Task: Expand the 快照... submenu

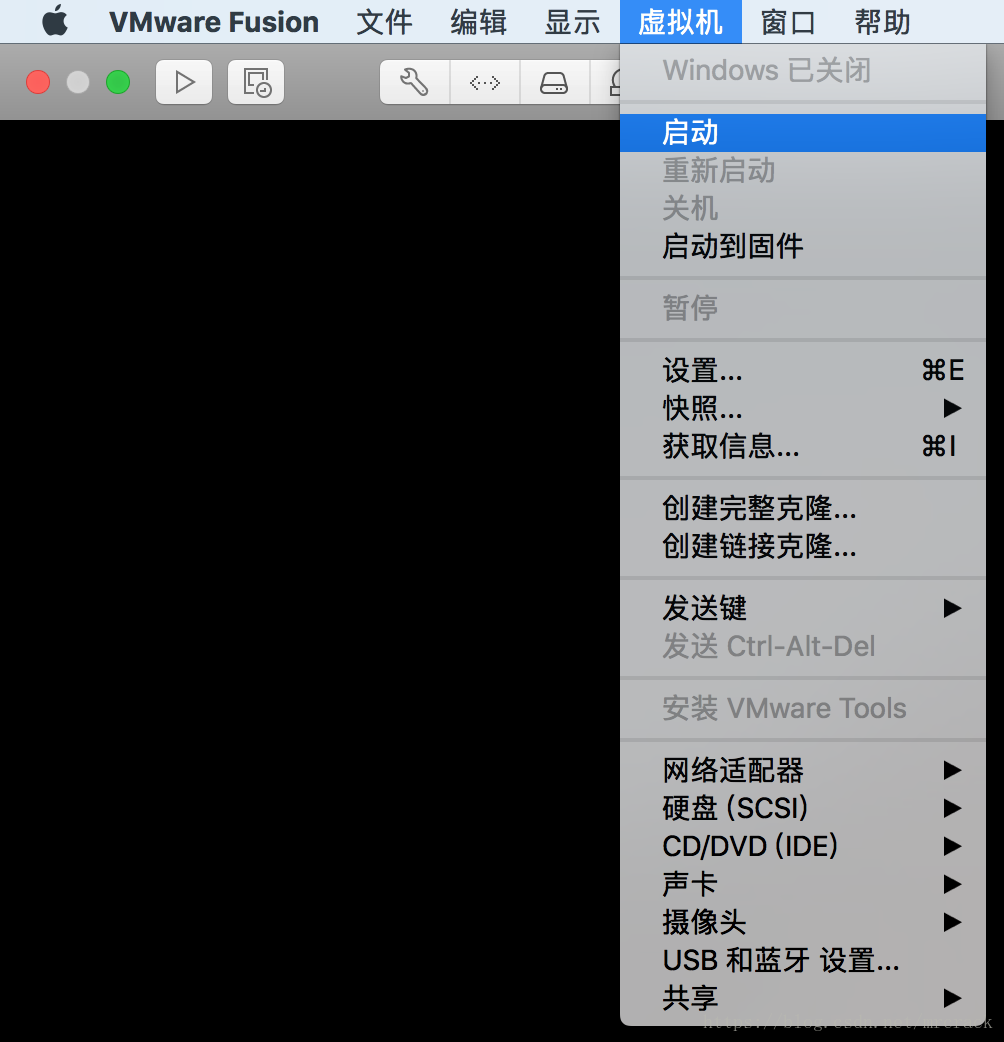Action: [x=803, y=408]
